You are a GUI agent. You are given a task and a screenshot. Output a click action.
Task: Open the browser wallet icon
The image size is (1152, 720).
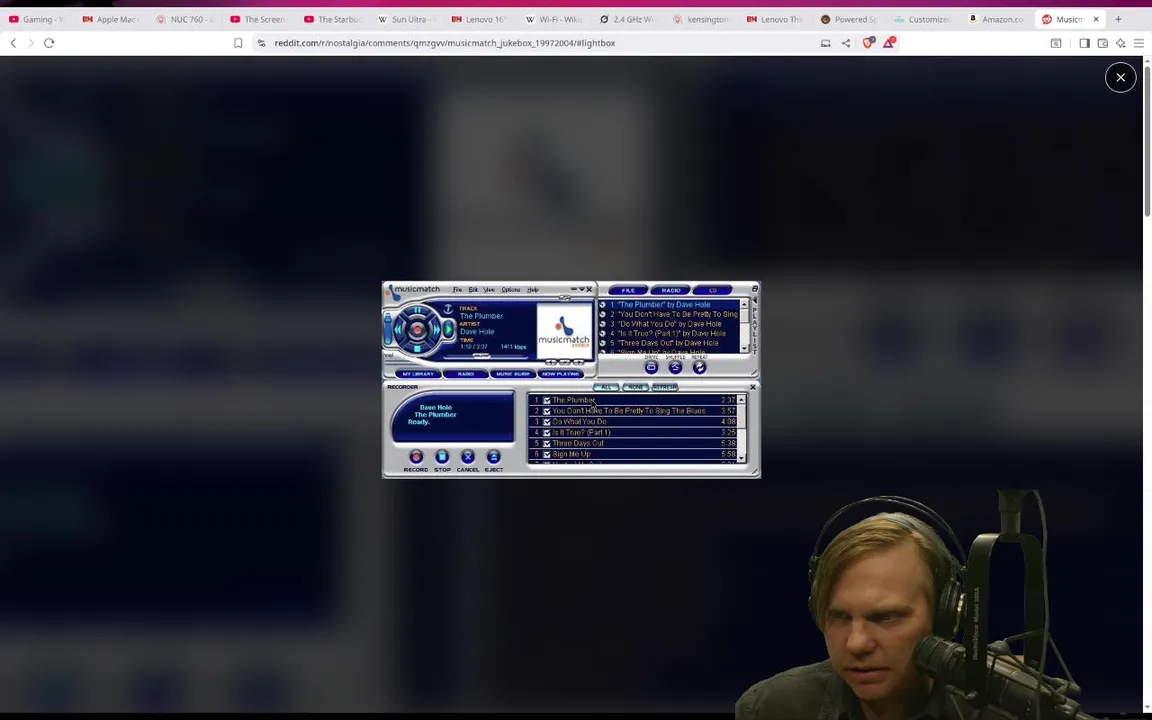tap(1103, 43)
